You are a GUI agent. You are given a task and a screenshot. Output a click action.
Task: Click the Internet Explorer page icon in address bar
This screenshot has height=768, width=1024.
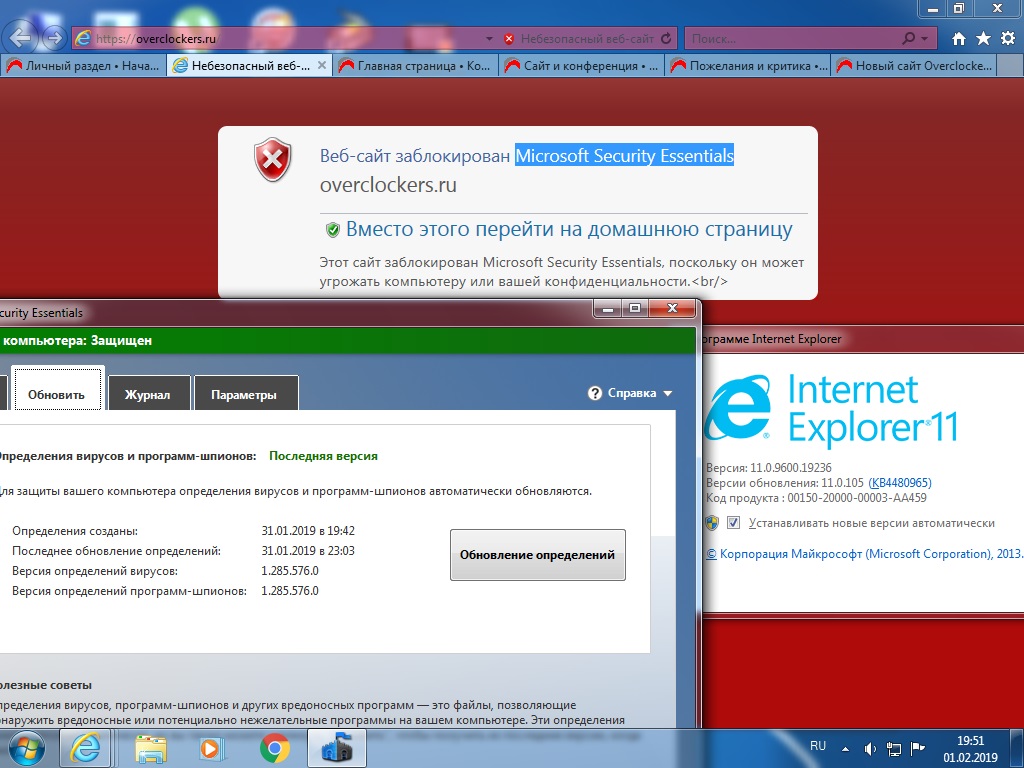83,39
